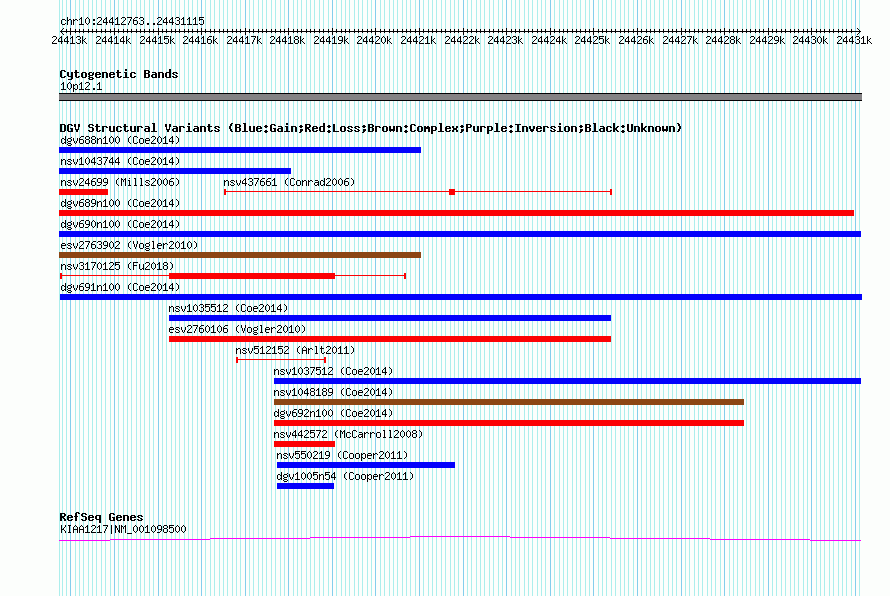Click the dgv691n100 (Coe2014) label
Screen dimensions: 890x596
pyautogui.click(x=120, y=287)
